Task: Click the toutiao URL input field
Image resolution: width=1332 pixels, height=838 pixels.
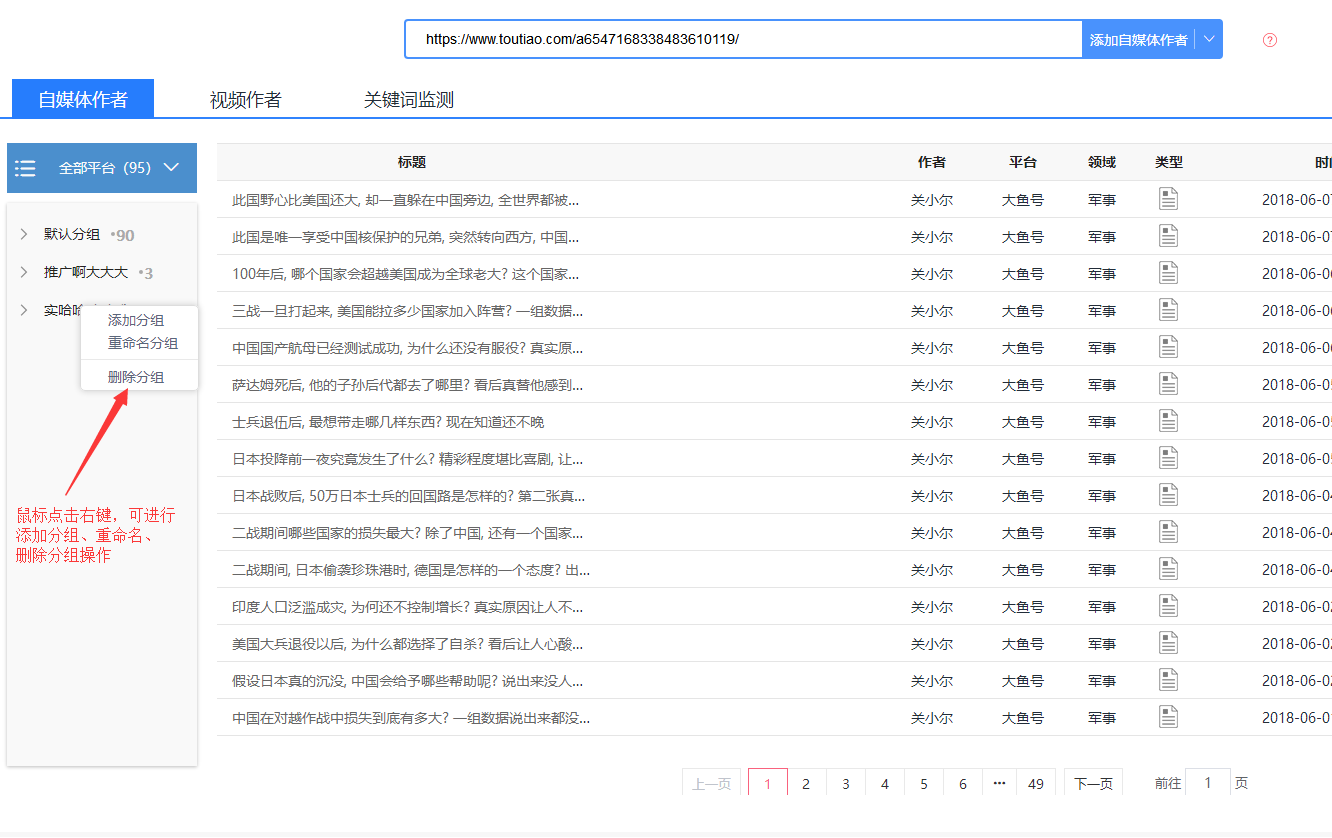Action: [744, 40]
